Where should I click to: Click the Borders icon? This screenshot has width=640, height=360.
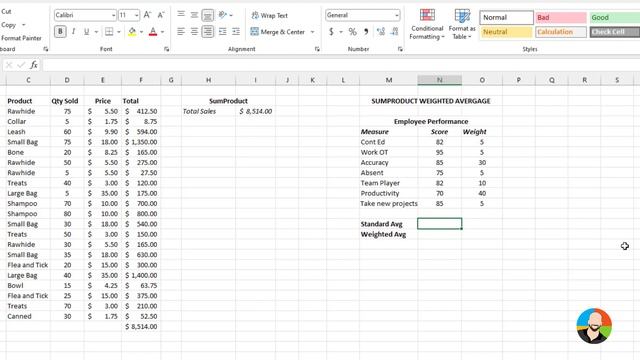point(109,31)
